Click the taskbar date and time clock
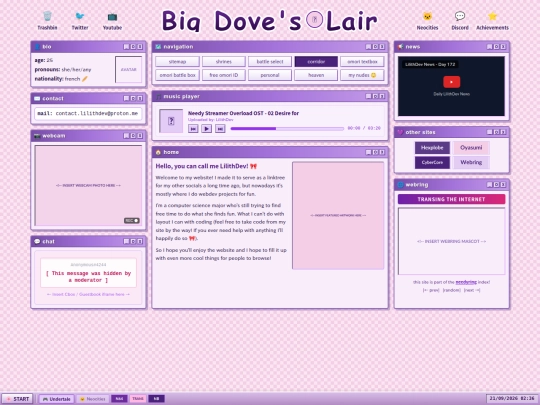Viewport: 540px width, 405px height. point(512,399)
